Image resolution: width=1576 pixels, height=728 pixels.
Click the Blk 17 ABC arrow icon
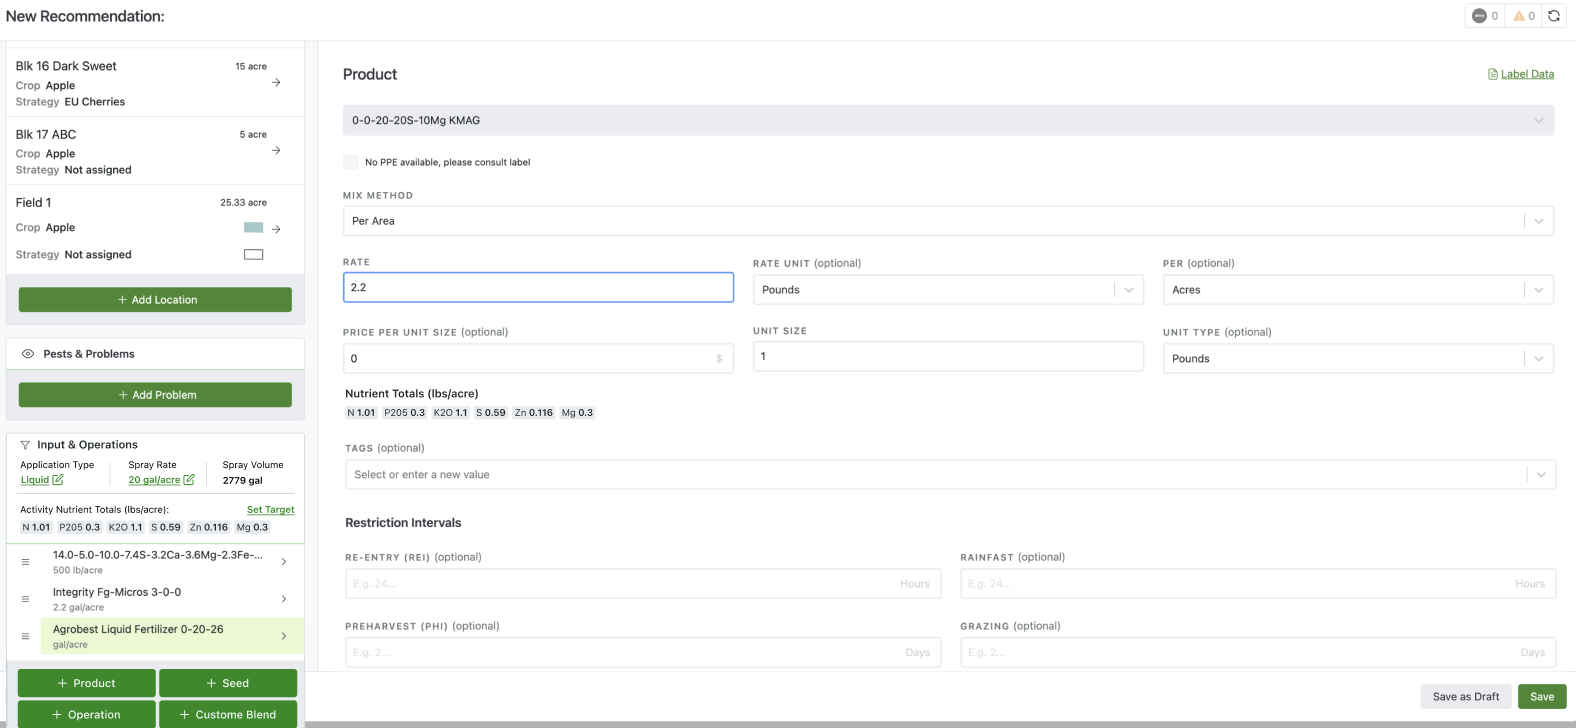276,150
